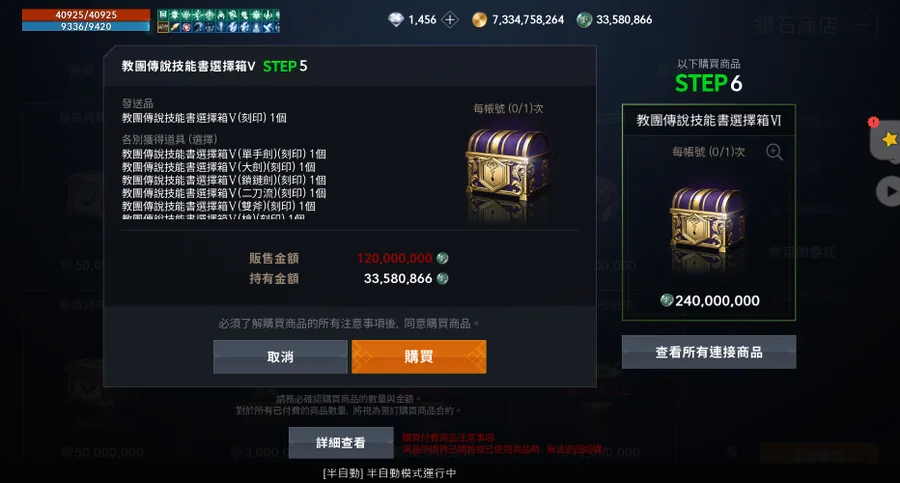Select 單手劍 skill book box list entry
This screenshot has width=900, height=483.
coord(224,154)
